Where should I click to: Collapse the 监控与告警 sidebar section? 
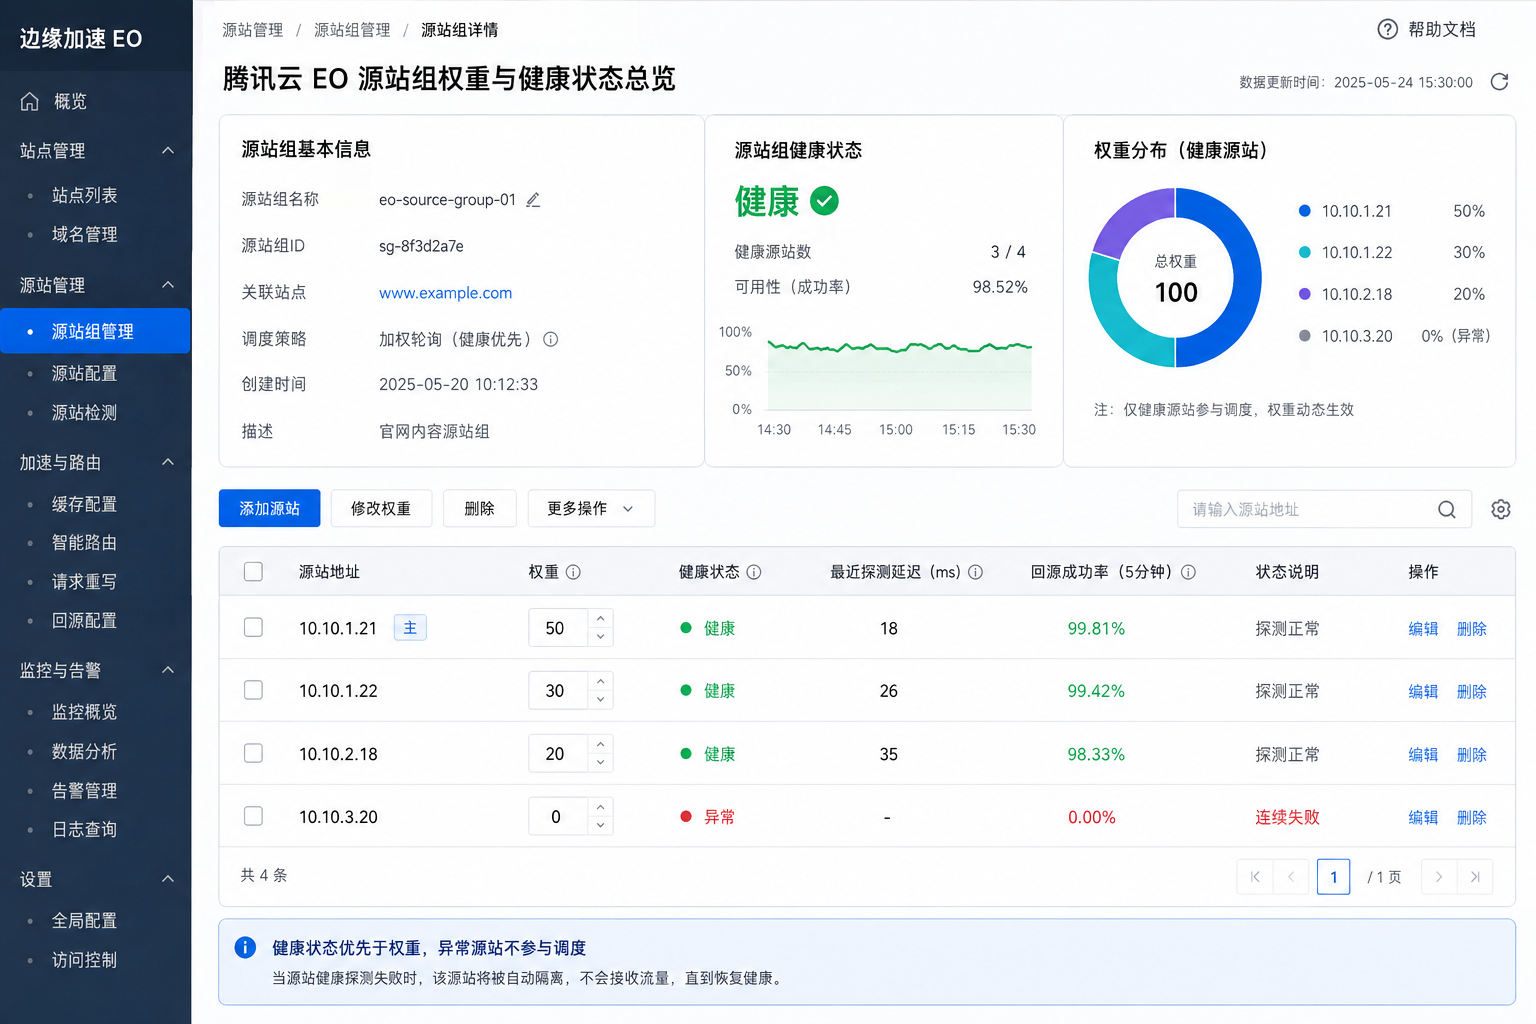[x=168, y=670]
